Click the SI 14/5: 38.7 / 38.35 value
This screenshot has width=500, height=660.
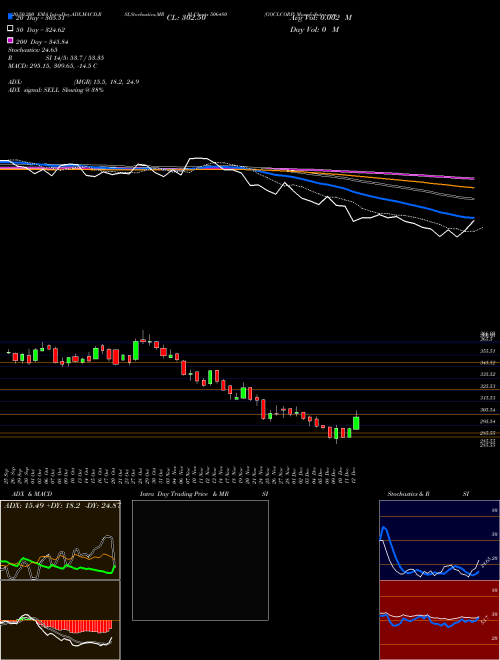(75, 58)
